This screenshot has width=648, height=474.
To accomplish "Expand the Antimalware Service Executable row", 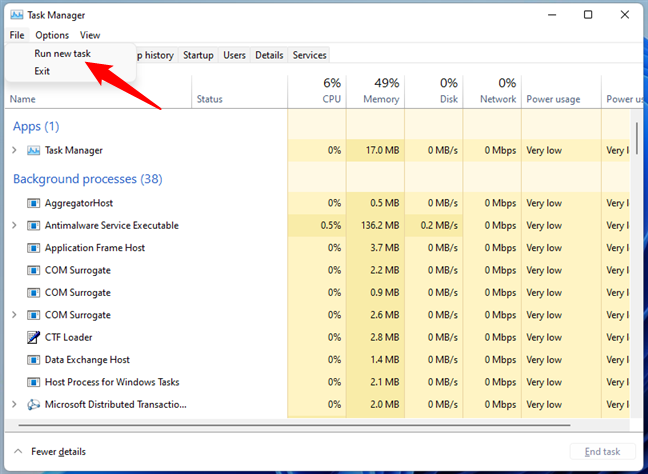I will click(x=14, y=225).
